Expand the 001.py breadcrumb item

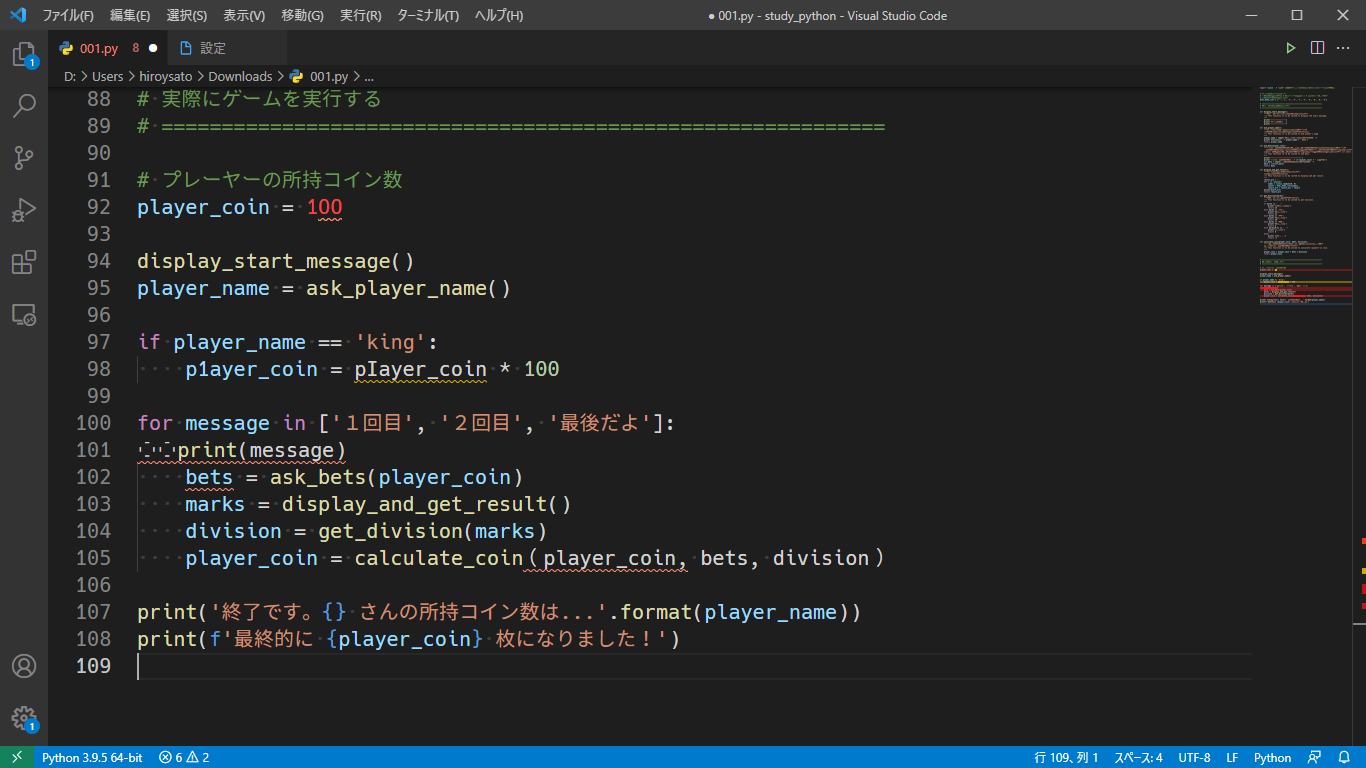(329, 75)
